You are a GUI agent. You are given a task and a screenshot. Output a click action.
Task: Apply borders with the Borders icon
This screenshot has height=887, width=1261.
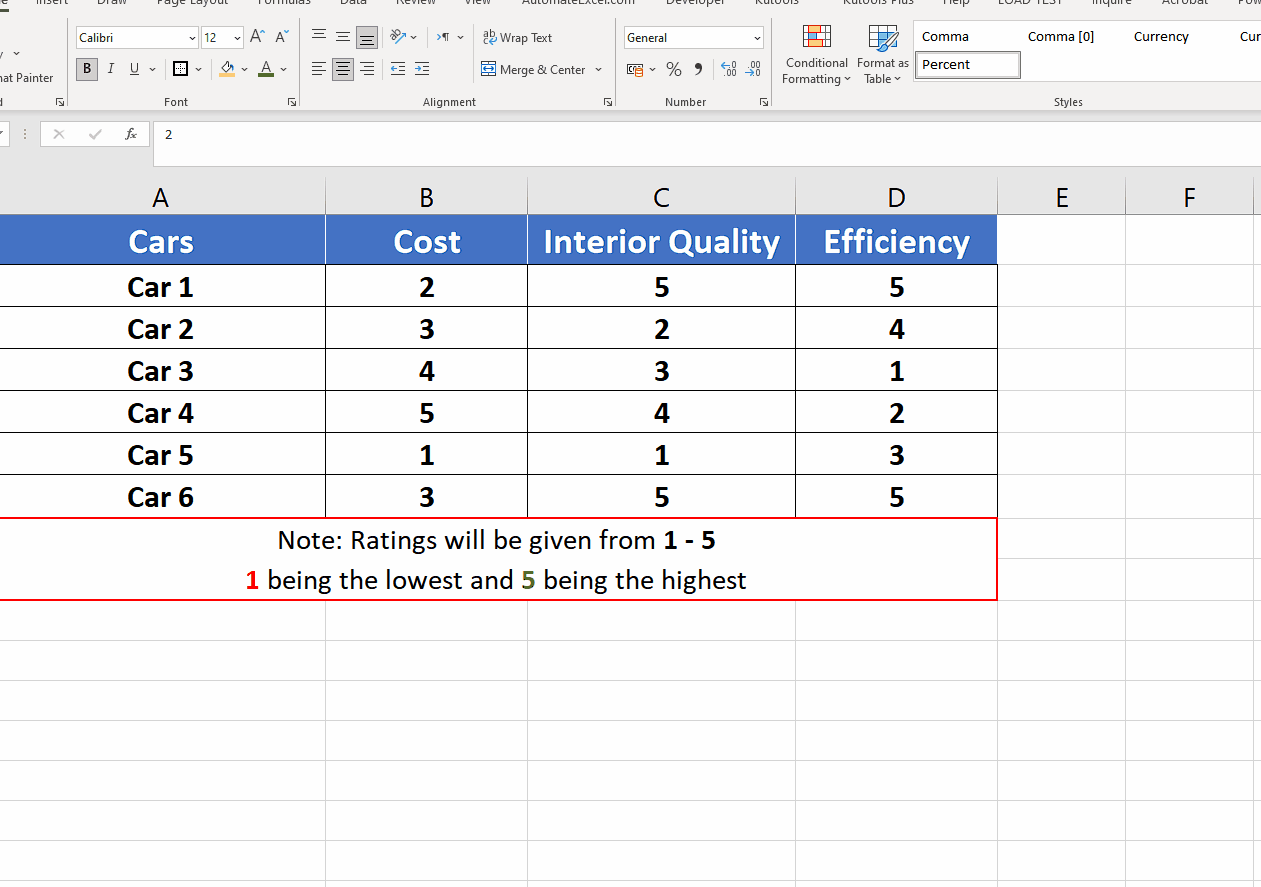pos(180,69)
